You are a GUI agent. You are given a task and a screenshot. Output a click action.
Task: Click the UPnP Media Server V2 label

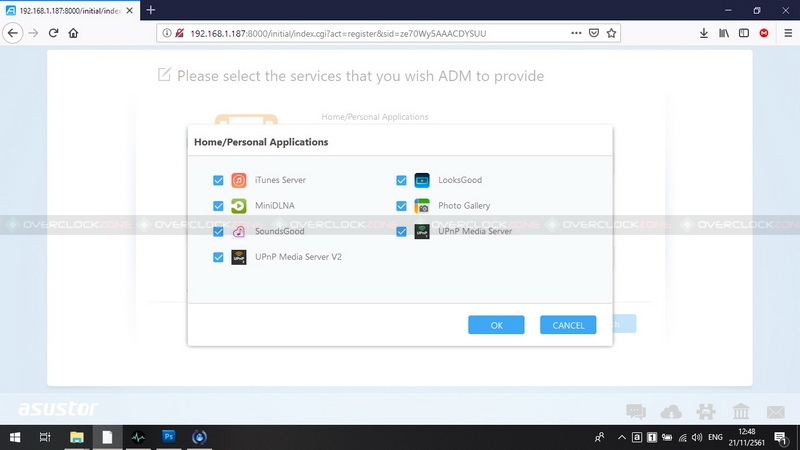(298, 257)
